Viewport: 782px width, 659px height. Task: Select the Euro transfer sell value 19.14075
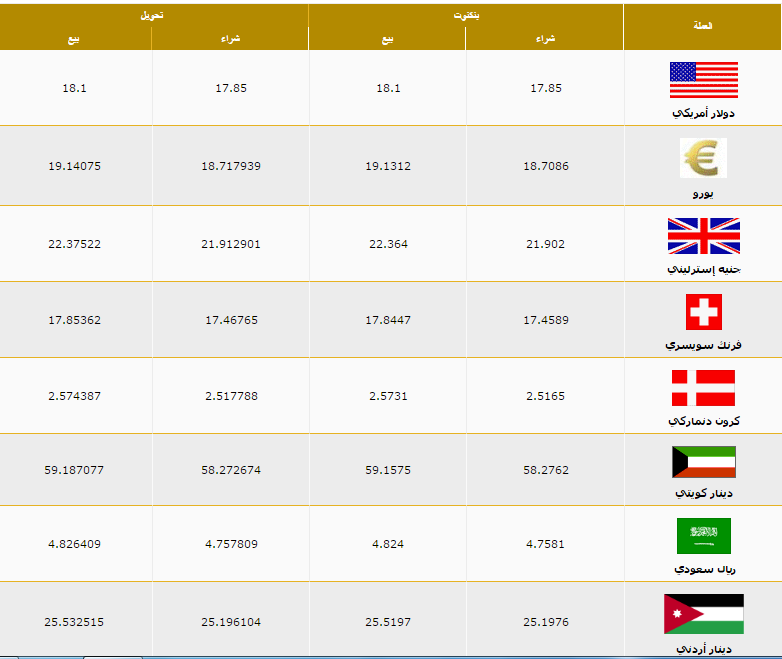74,166
